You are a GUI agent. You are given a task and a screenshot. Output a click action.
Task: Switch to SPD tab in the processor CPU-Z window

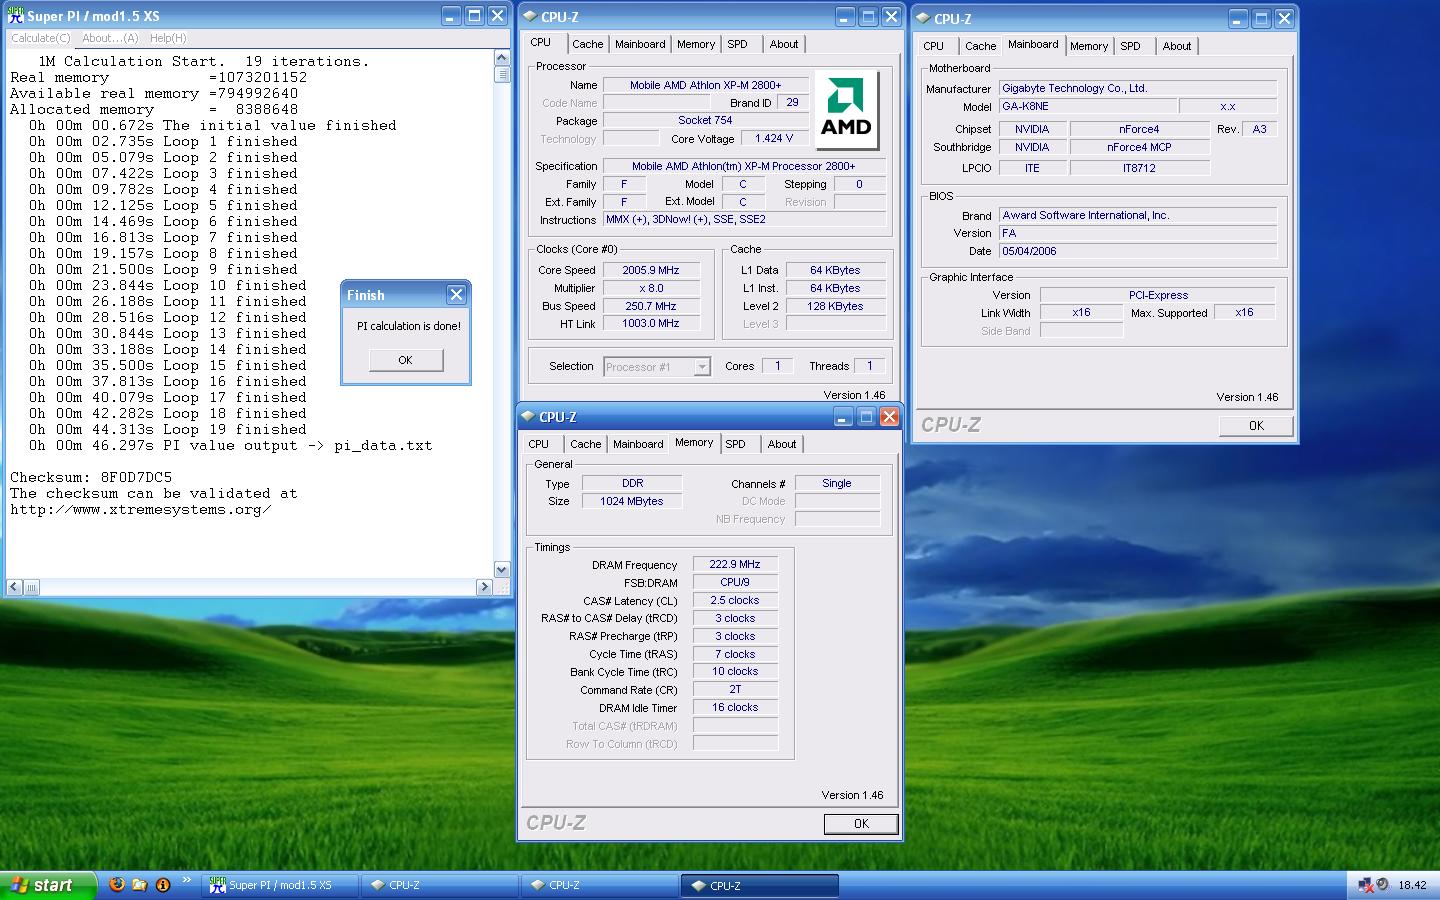click(738, 44)
